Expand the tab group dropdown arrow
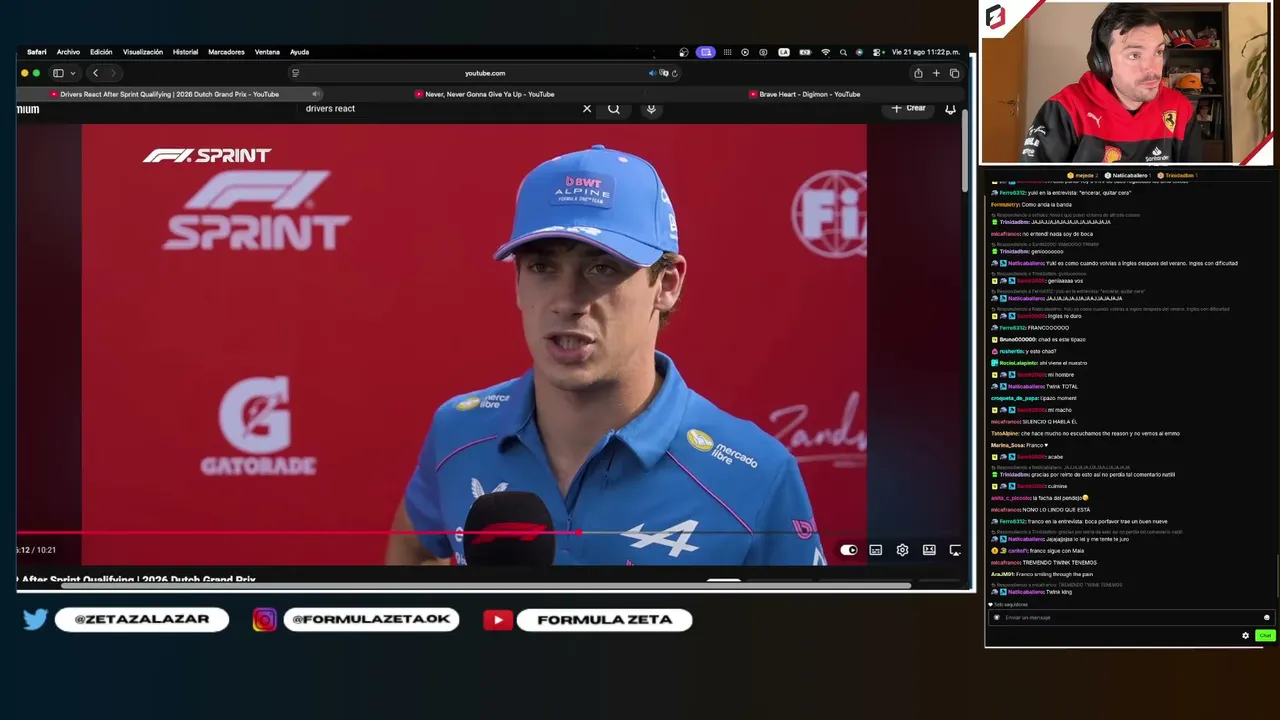 coord(72,73)
